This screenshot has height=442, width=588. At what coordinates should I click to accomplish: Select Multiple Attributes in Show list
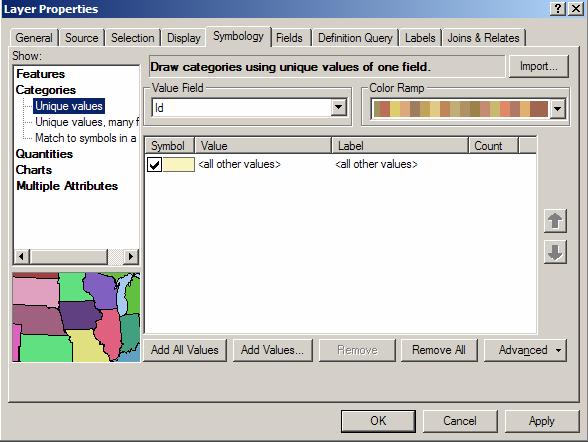(67, 186)
